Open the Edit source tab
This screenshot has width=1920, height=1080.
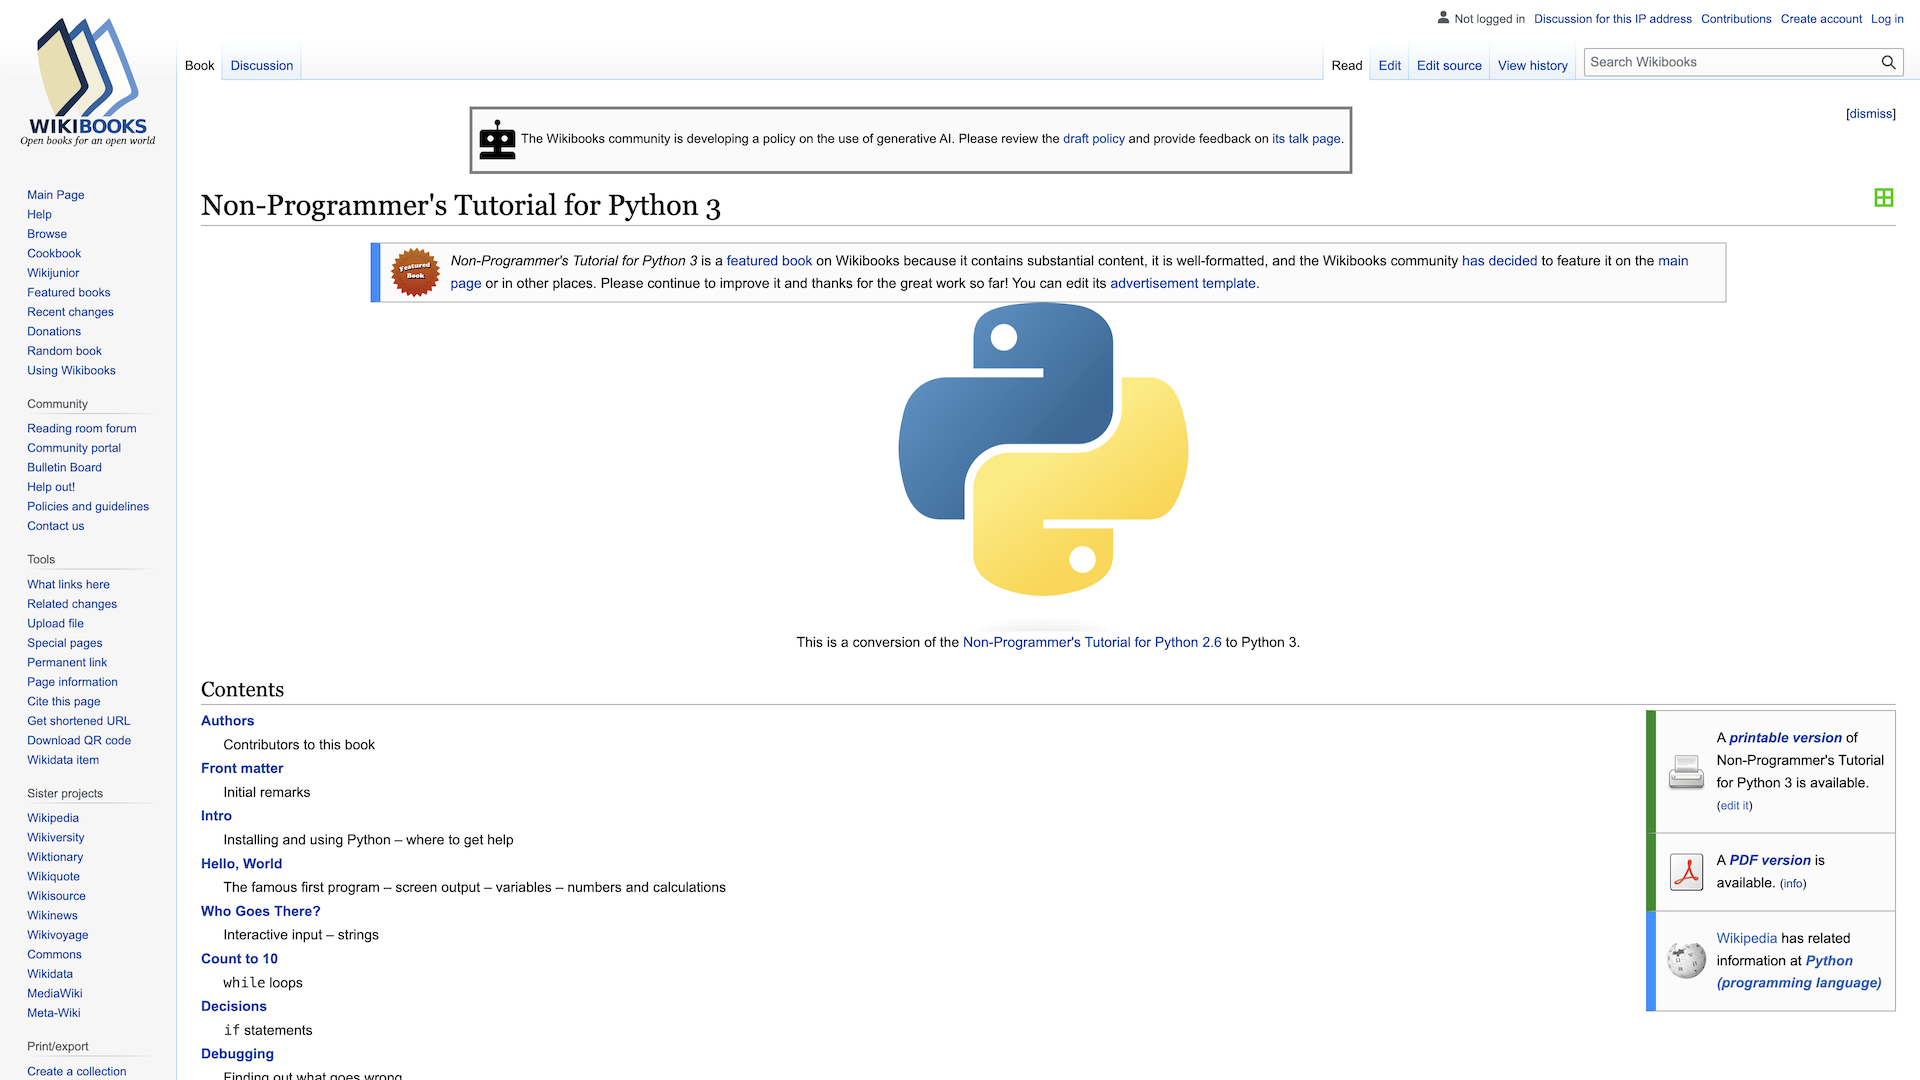coord(1449,66)
